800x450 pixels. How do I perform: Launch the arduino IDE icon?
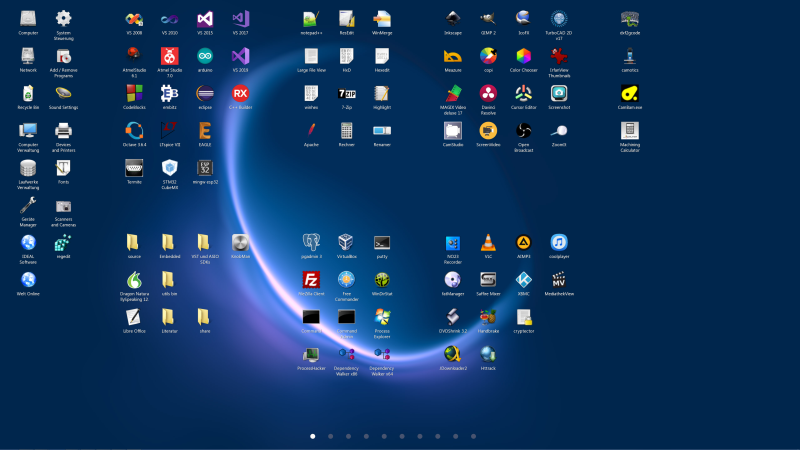(x=205, y=57)
